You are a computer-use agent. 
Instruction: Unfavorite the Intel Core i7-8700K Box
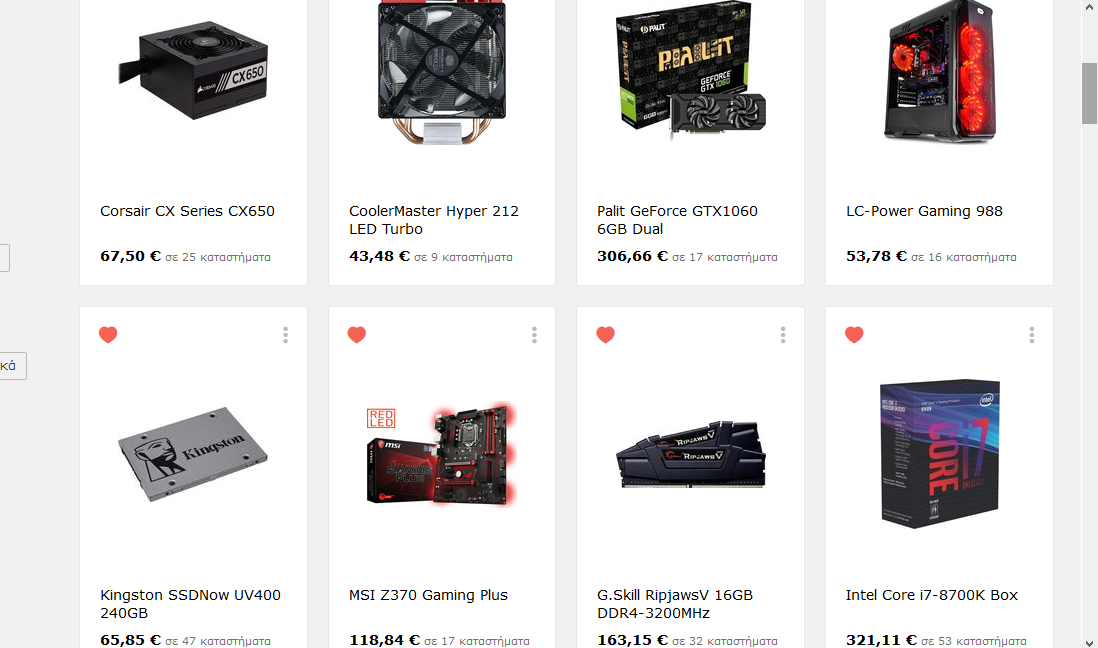[854, 335]
